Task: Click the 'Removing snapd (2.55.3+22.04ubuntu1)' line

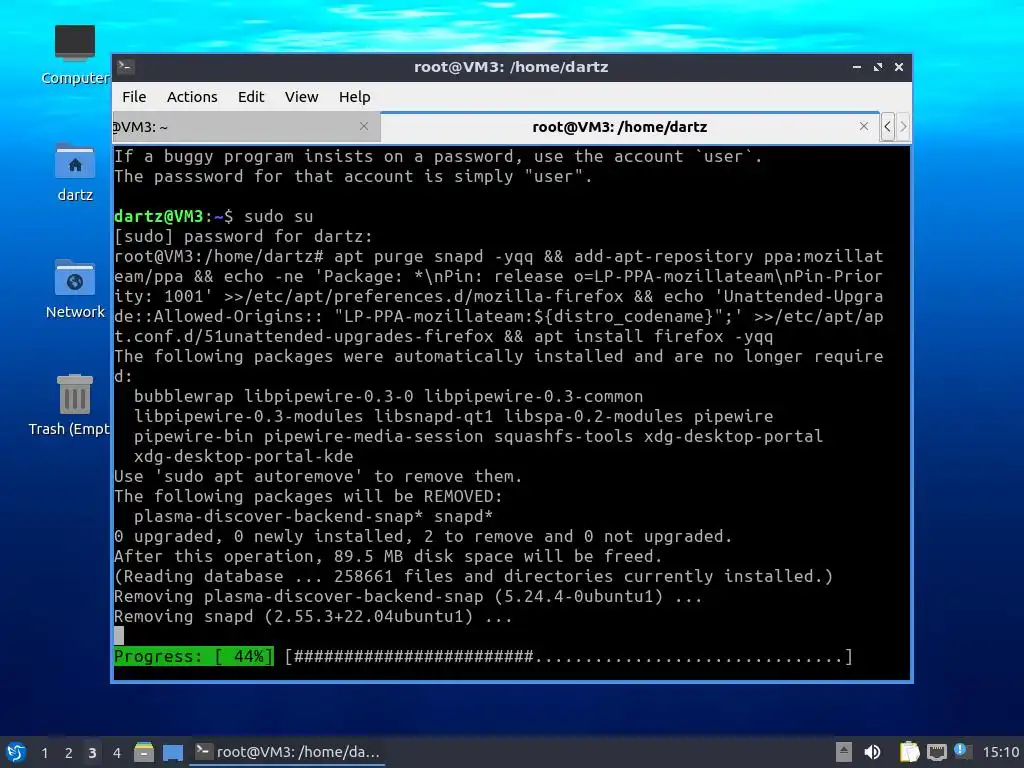Action: [313, 616]
